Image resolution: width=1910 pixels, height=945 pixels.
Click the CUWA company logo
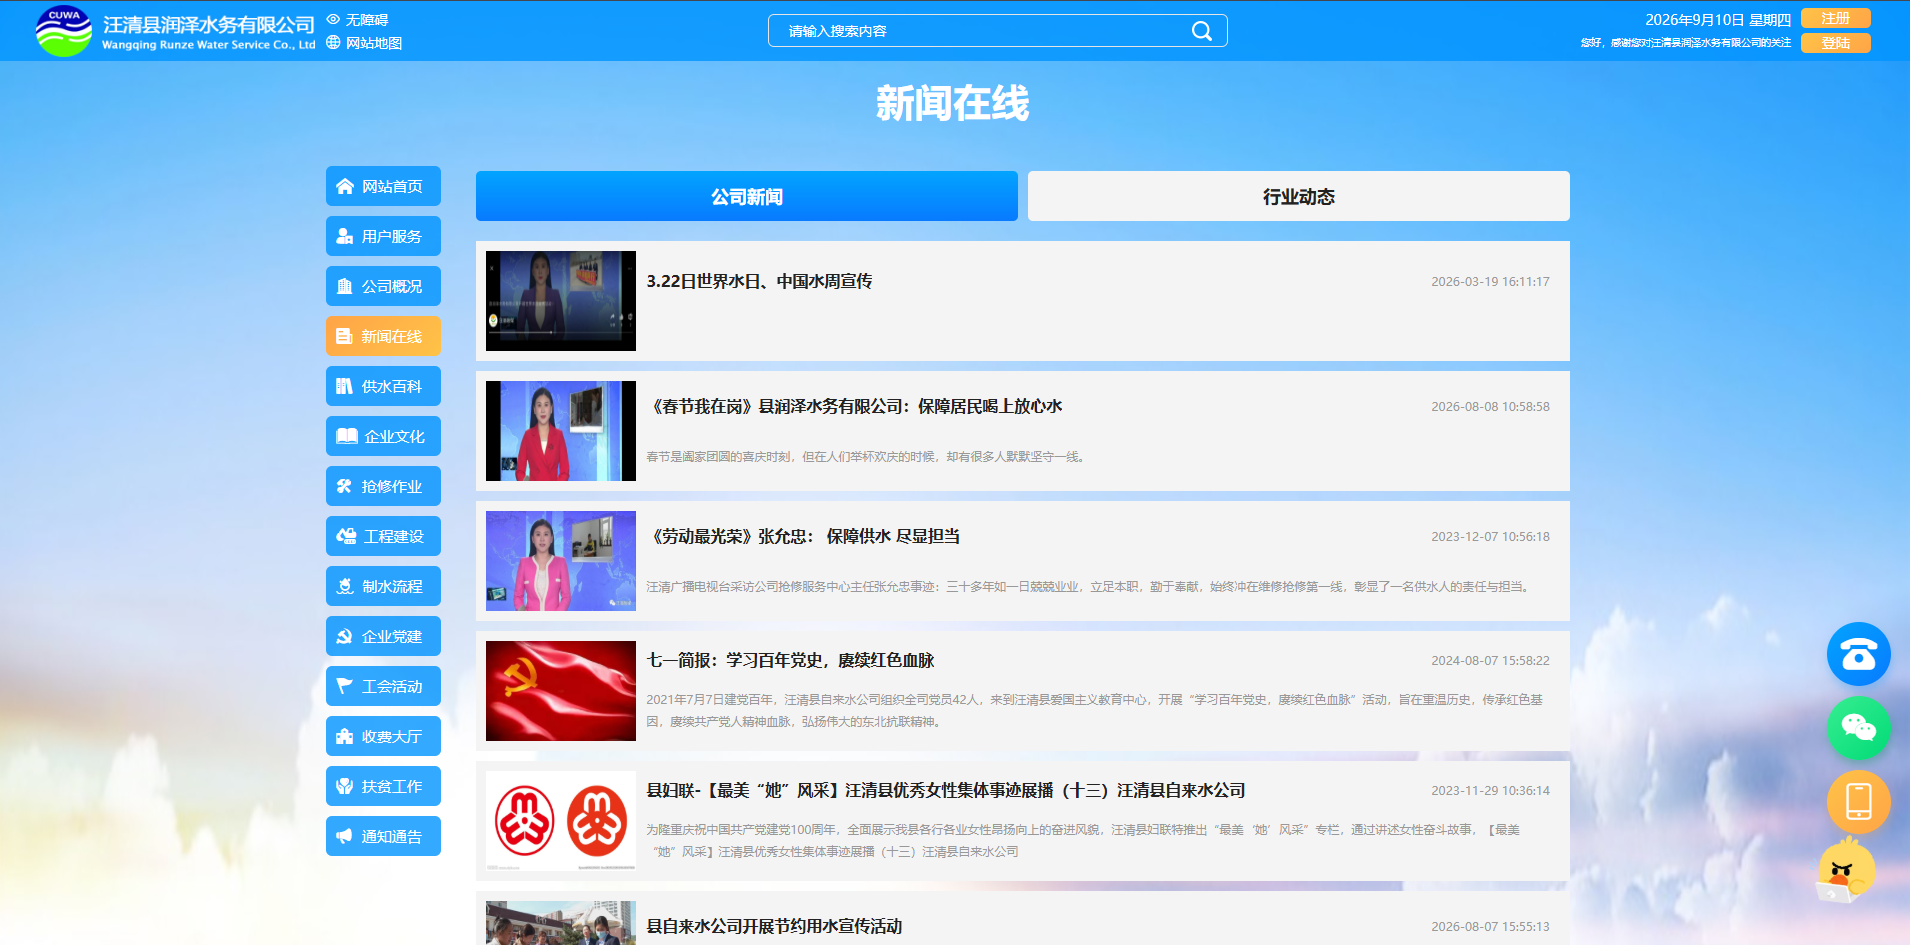point(64,31)
